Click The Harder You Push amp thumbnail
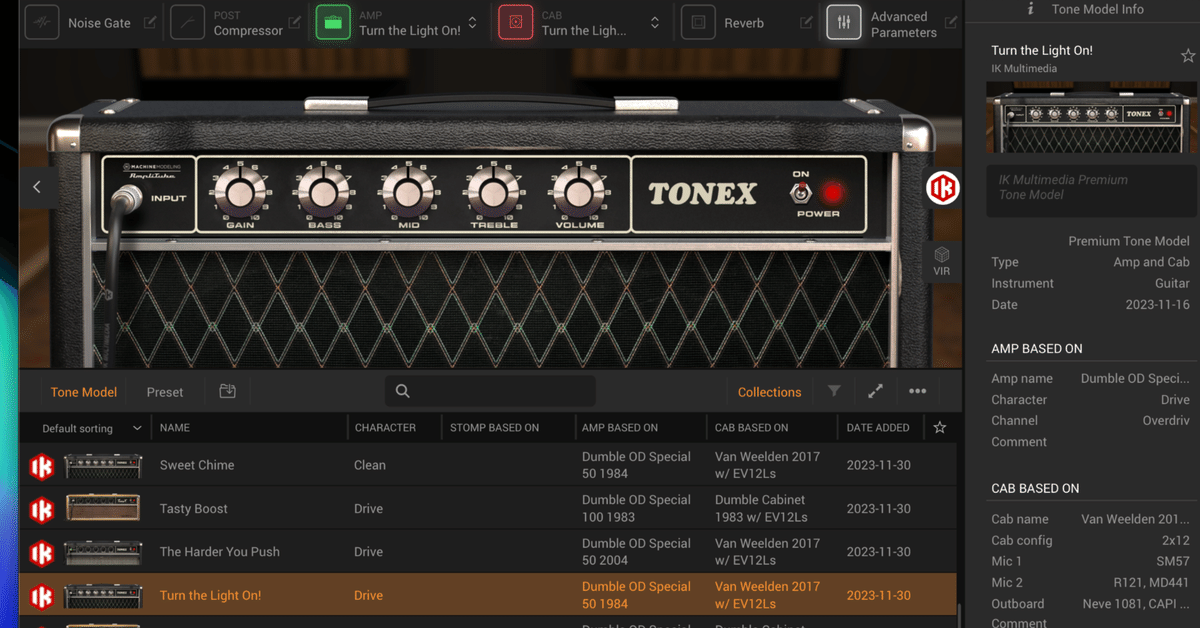This screenshot has width=1200, height=628. pyautogui.click(x=103, y=552)
